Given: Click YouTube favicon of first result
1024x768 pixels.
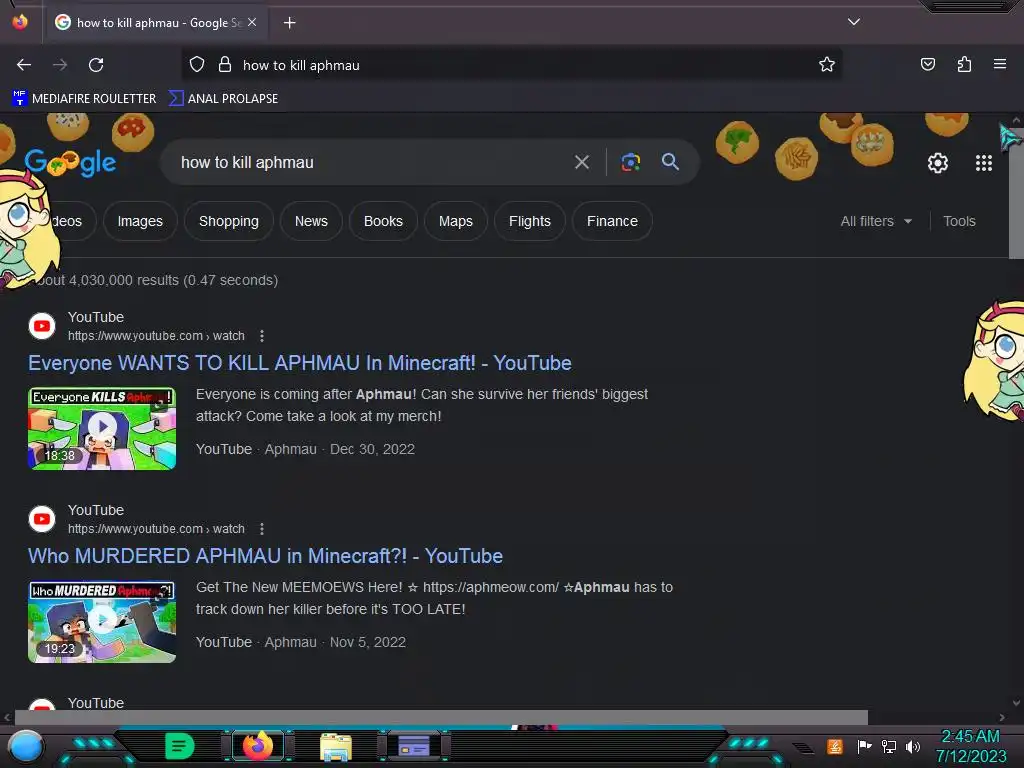Looking at the screenshot, I should [42, 326].
